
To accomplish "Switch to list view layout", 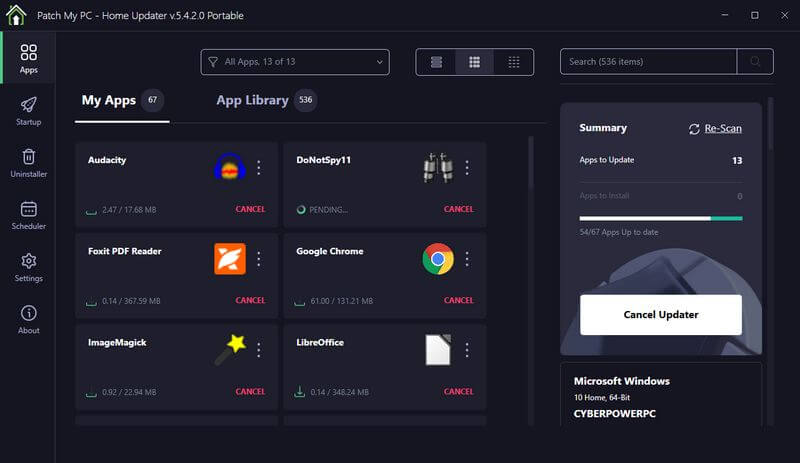I will pyautogui.click(x=436, y=62).
